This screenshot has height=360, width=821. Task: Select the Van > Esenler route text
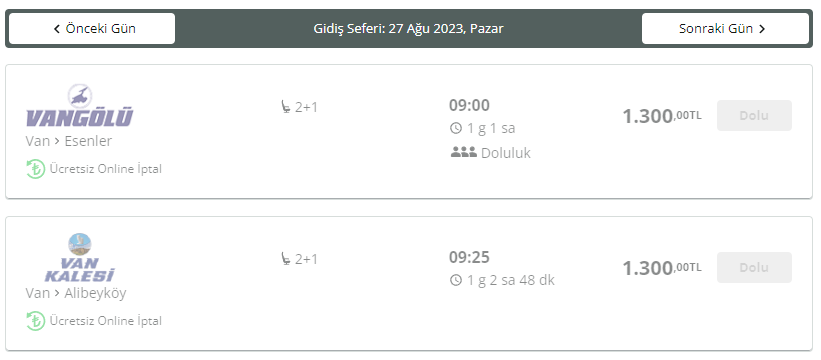(x=69, y=141)
